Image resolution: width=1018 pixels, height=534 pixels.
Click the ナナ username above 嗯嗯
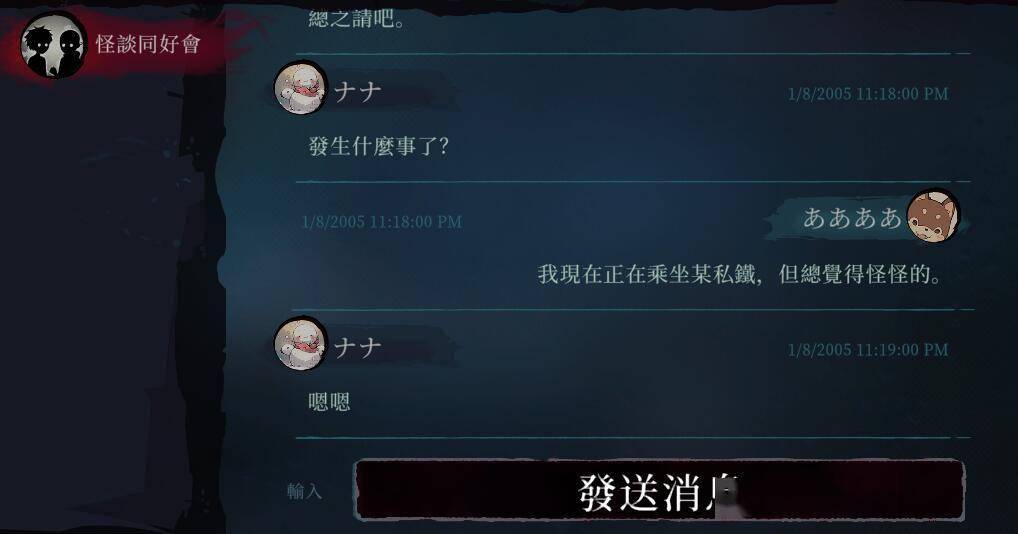357,348
